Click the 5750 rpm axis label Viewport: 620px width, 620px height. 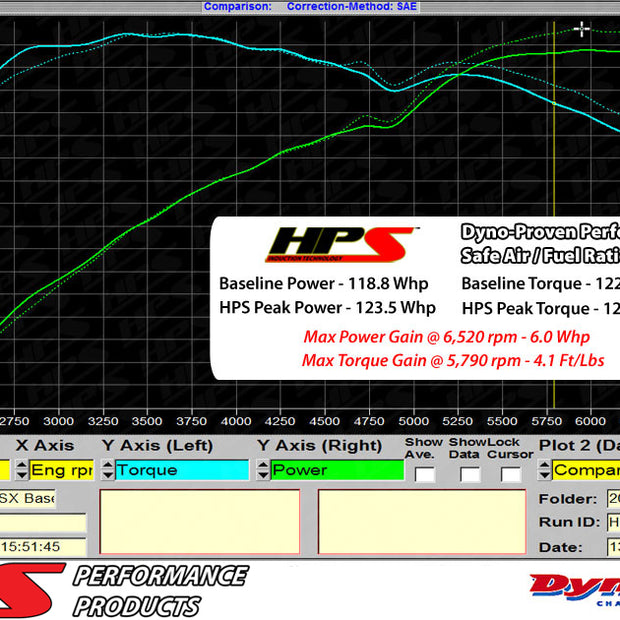coord(547,421)
